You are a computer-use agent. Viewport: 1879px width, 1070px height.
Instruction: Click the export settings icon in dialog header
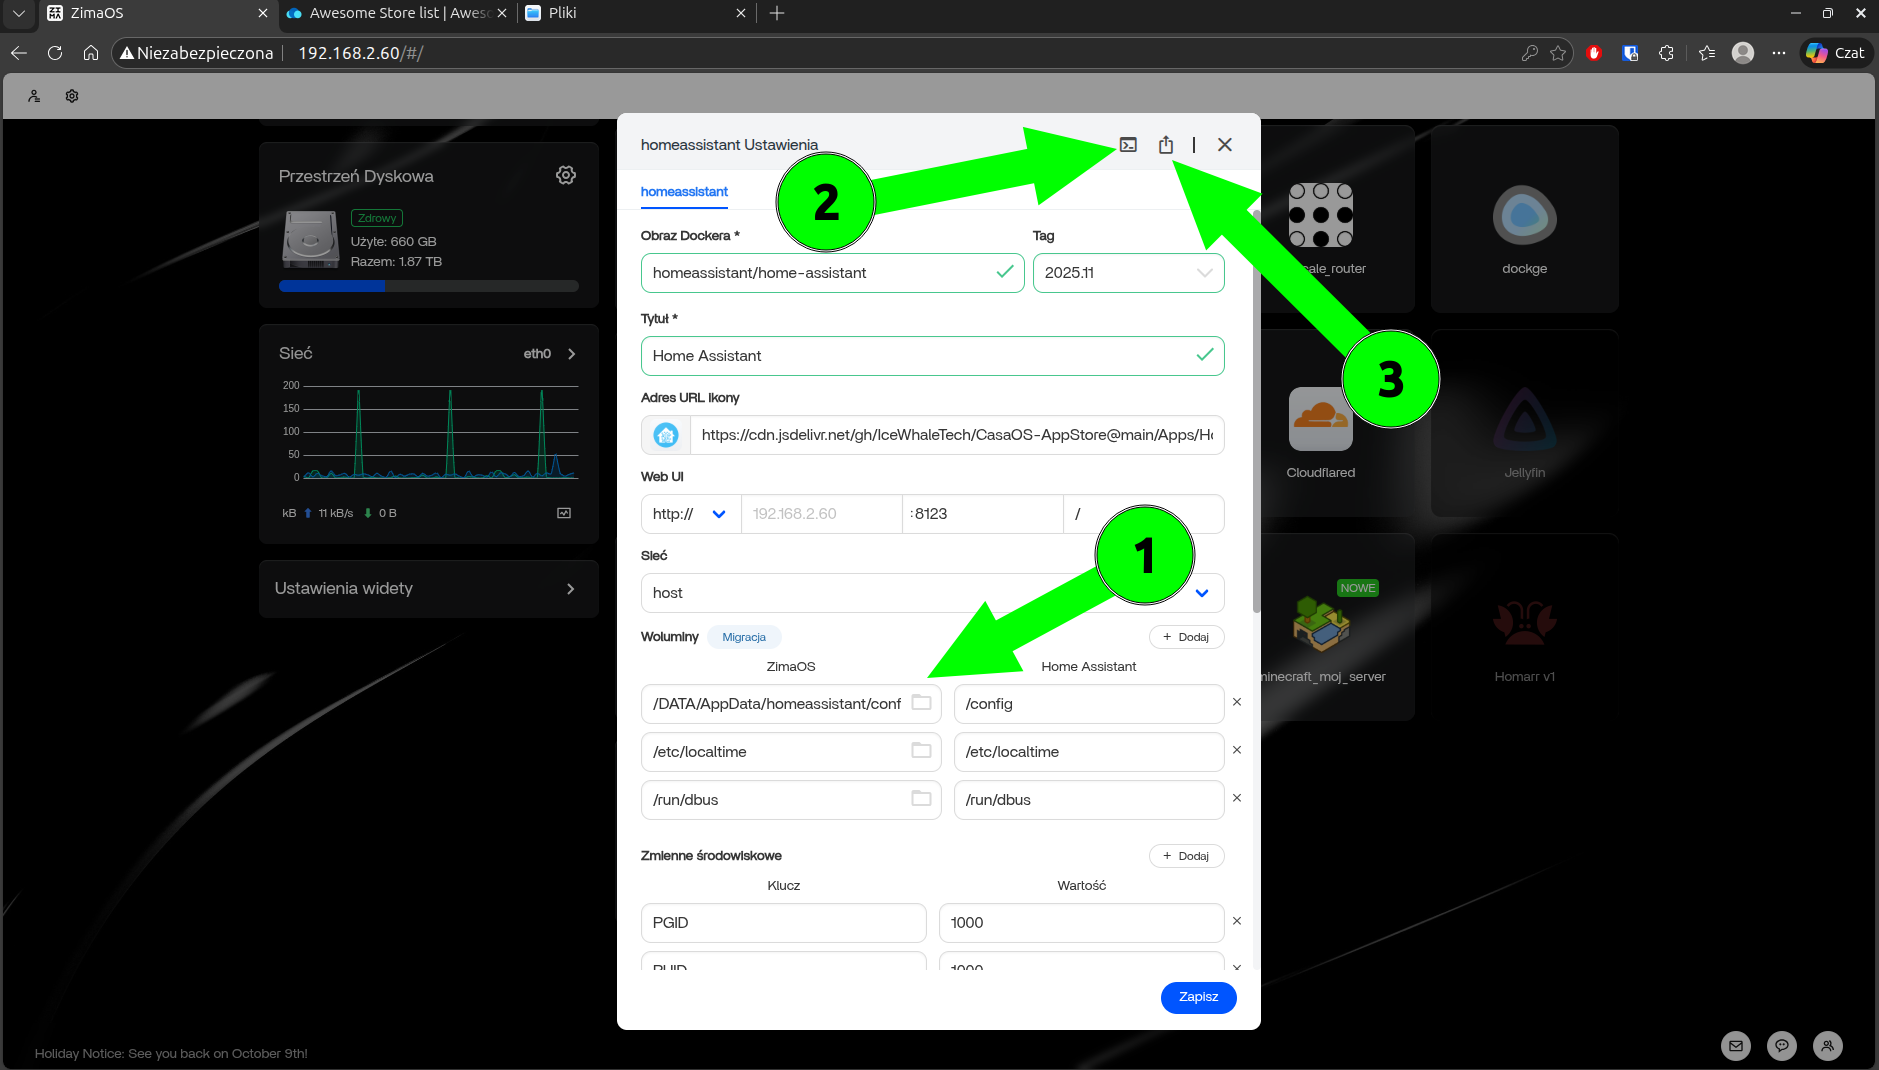1166,145
